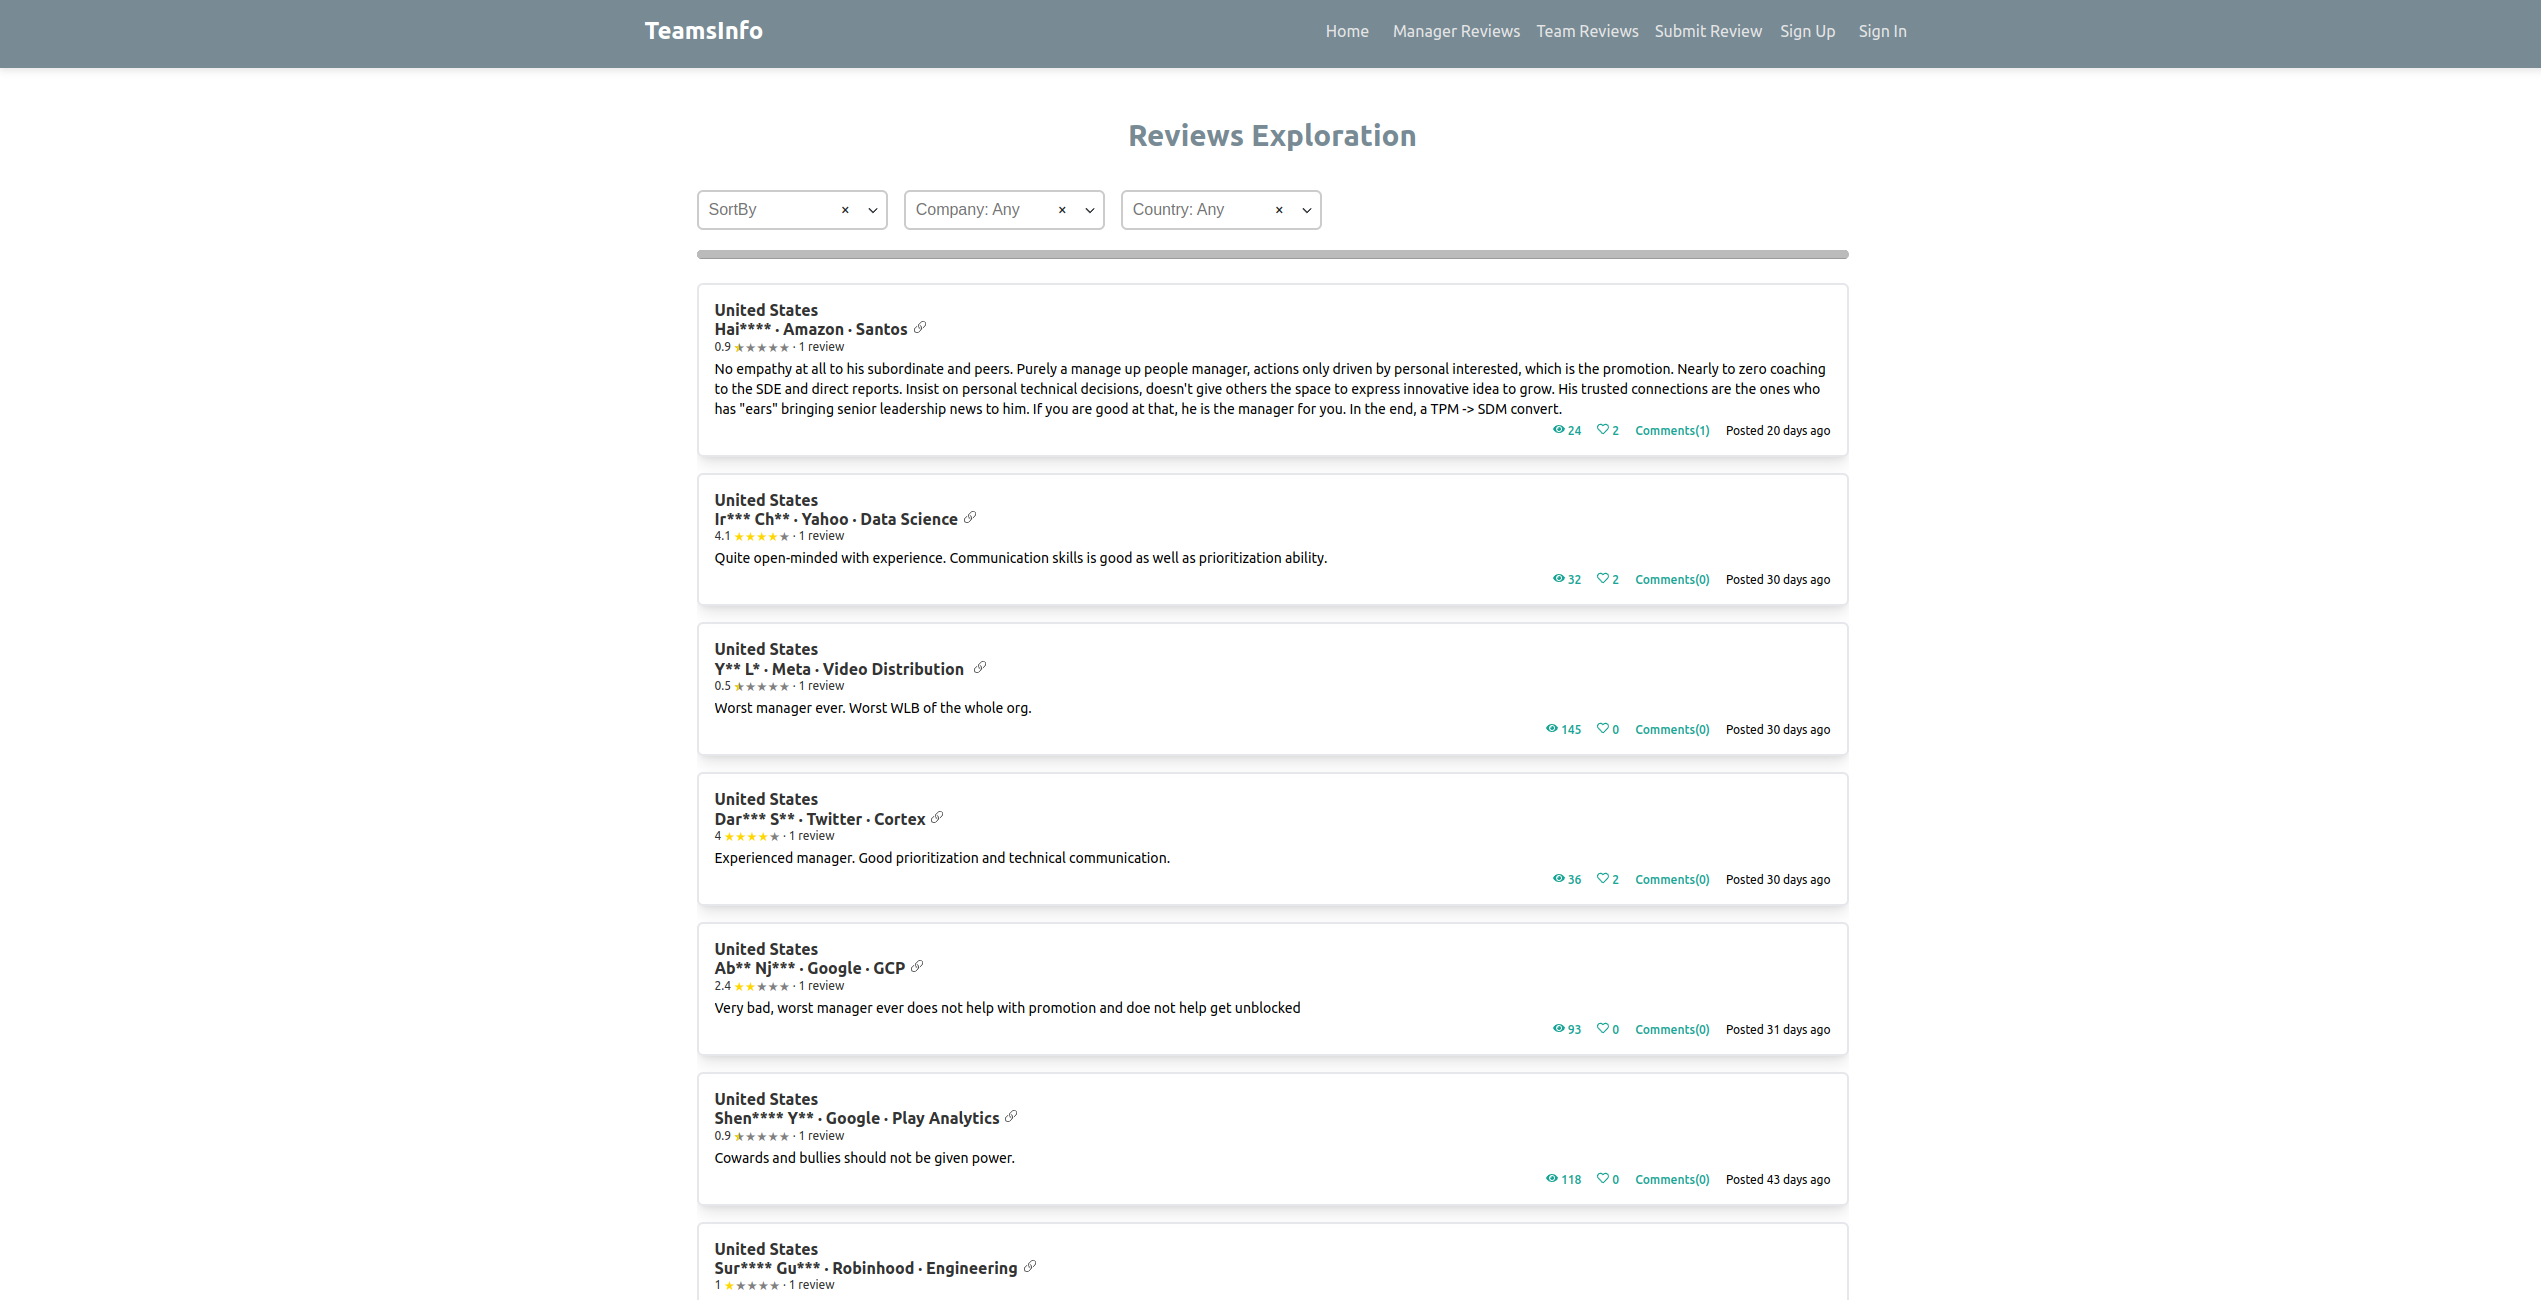2541x1300 pixels.
Task: Go to Home in navigation bar
Action: click(1347, 32)
